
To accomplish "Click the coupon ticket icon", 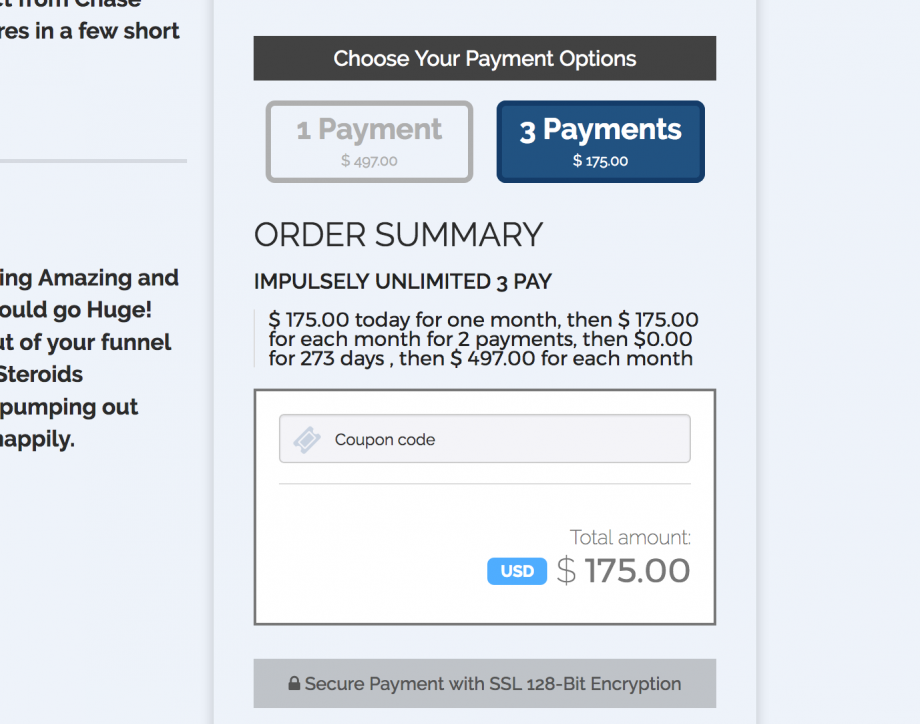I will click(307, 440).
